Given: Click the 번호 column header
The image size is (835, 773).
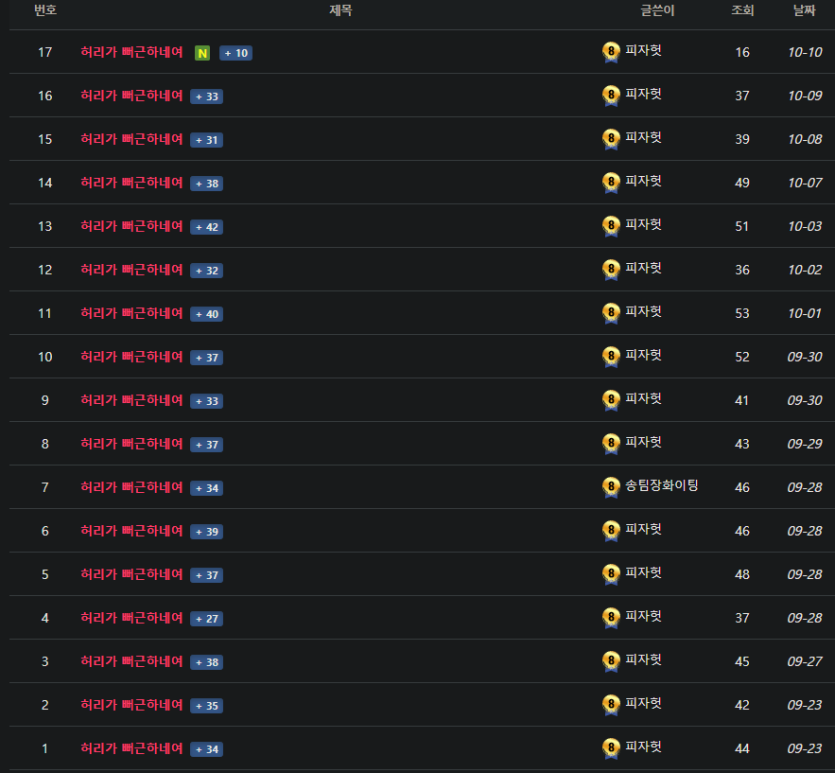Looking at the screenshot, I should click(45, 10).
